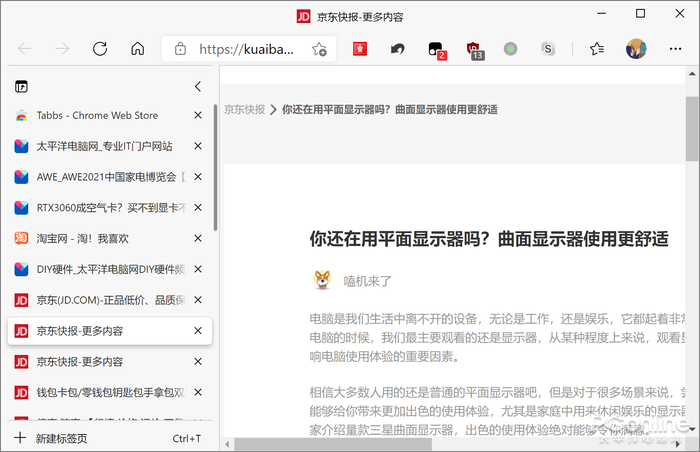Open the user profile avatar
This screenshot has width=700, height=452.
click(x=636, y=49)
